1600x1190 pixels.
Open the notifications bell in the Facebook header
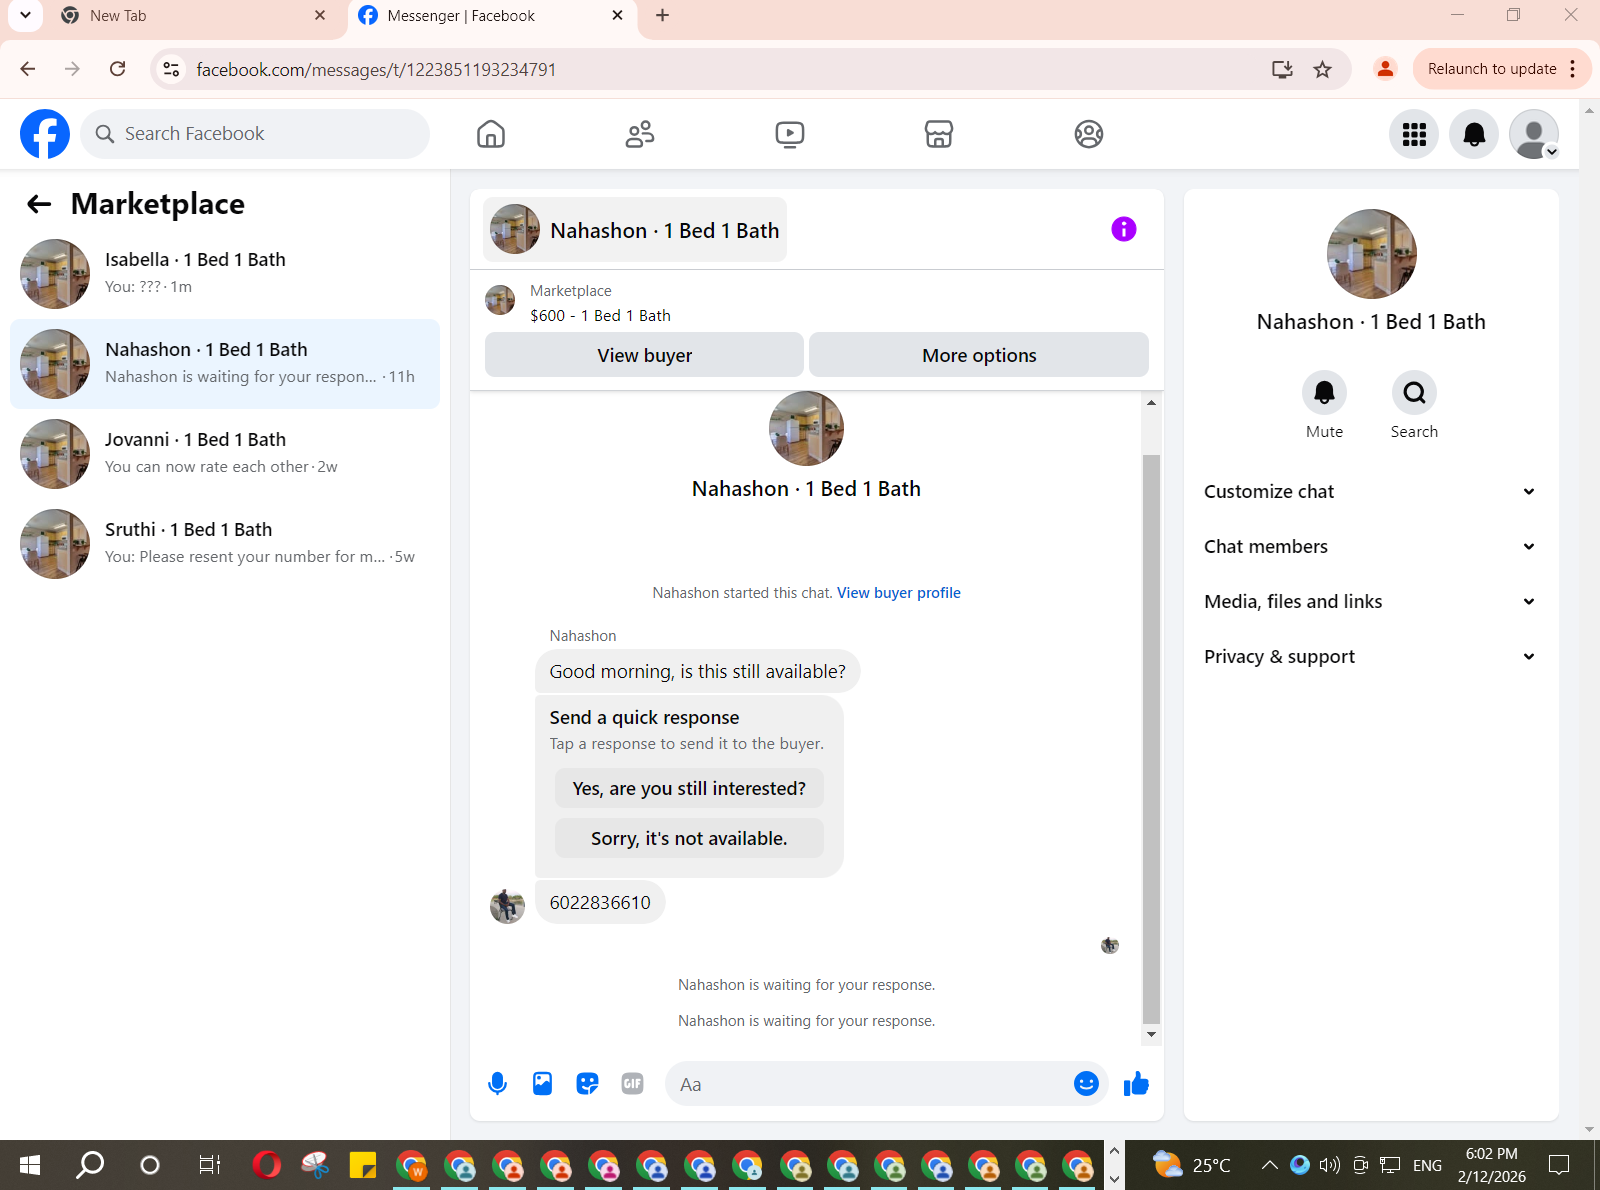pyautogui.click(x=1474, y=134)
